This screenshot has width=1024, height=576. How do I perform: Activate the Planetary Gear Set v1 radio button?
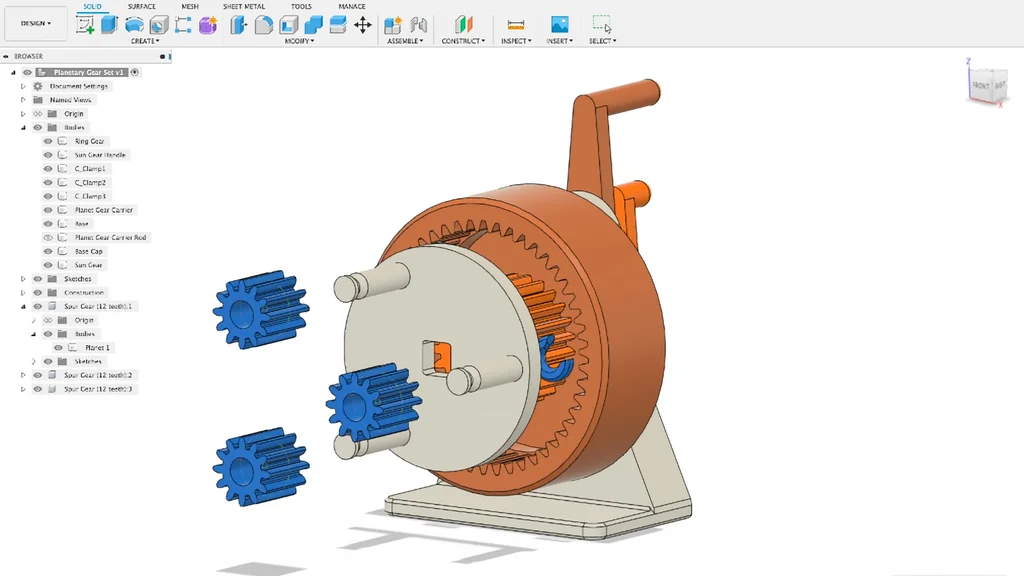coord(135,72)
